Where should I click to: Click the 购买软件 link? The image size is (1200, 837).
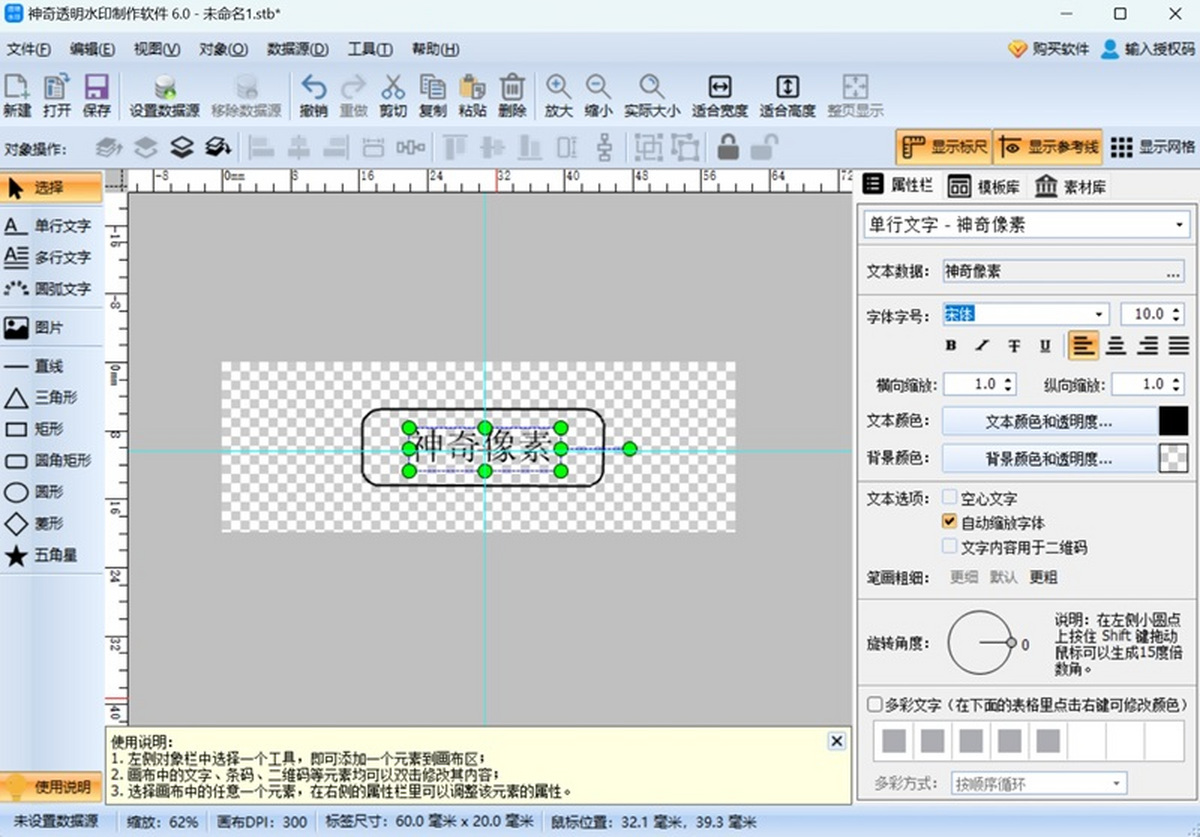point(1048,49)
